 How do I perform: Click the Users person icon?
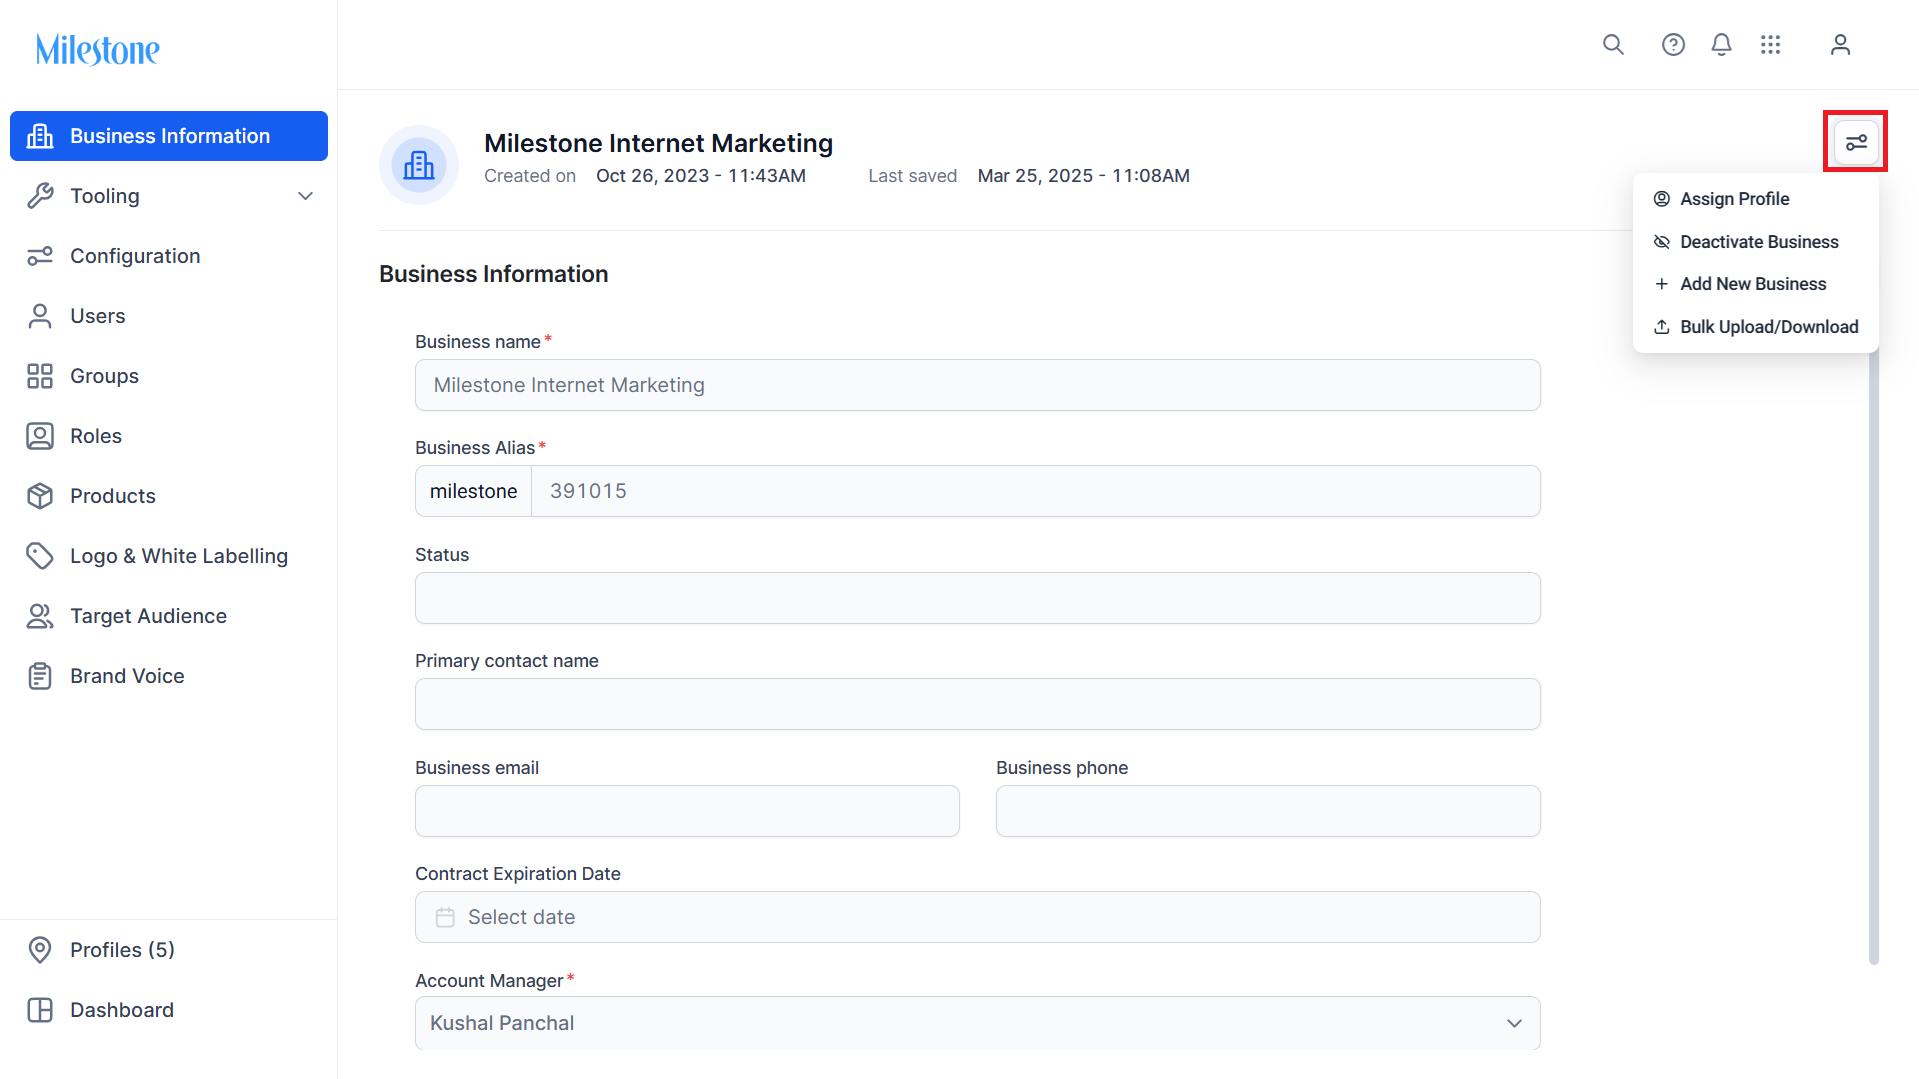[x=40, y=316]
